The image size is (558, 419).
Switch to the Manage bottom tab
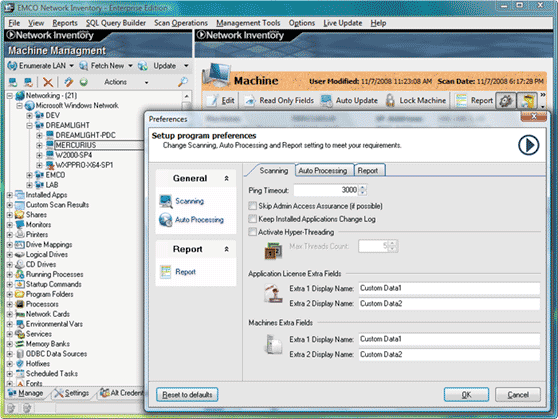(26, 393)
